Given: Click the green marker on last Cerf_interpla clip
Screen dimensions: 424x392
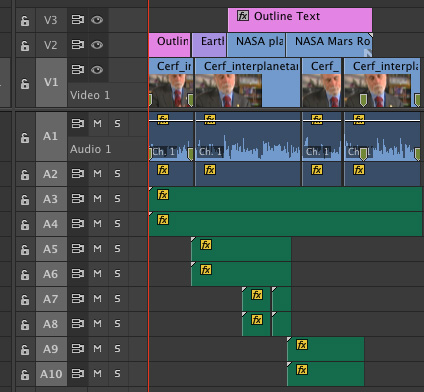Looking at the screenshot, I should point(363,100).
